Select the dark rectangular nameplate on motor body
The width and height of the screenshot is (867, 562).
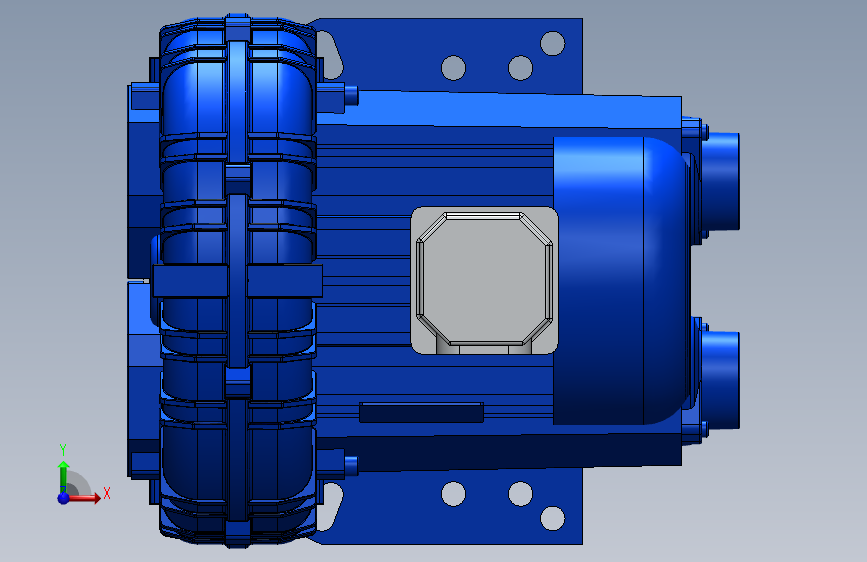(x=421, y=412)
